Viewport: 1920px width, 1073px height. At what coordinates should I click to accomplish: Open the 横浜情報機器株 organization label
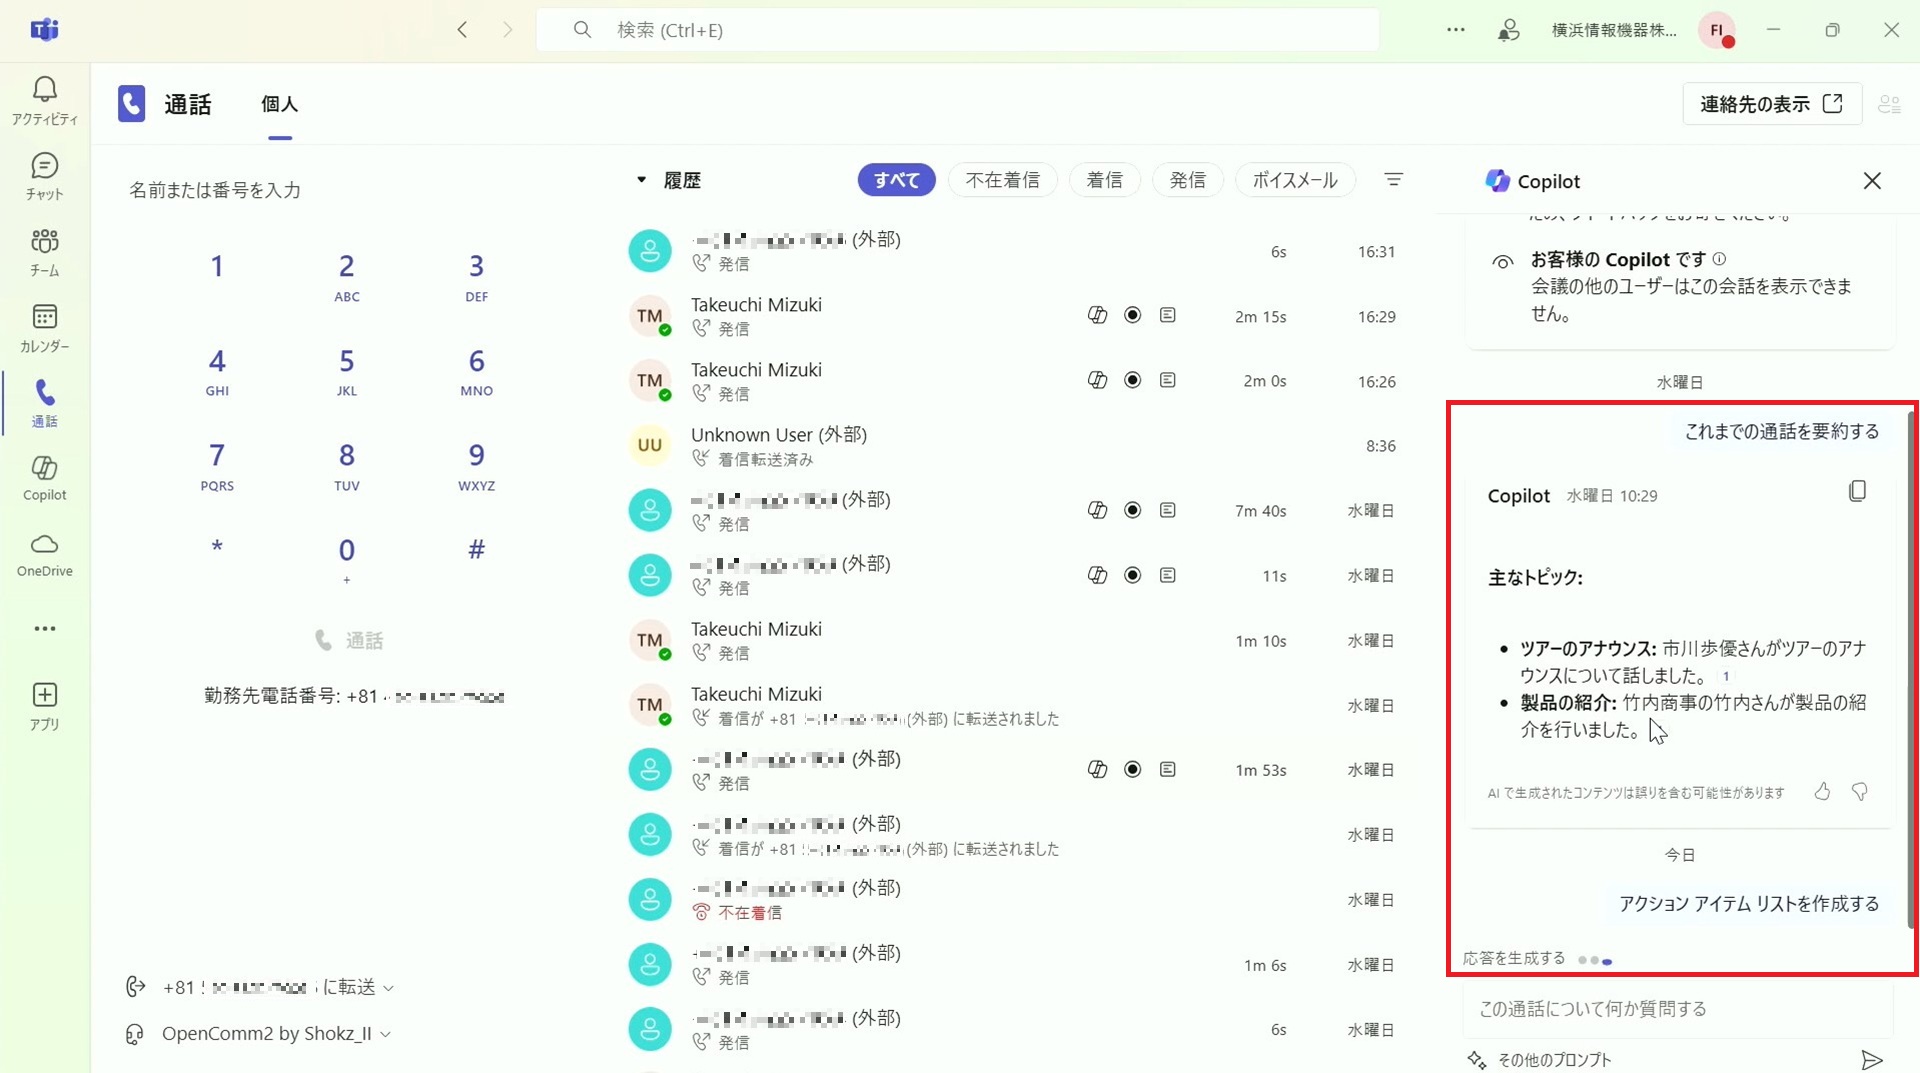point(1614,30)
